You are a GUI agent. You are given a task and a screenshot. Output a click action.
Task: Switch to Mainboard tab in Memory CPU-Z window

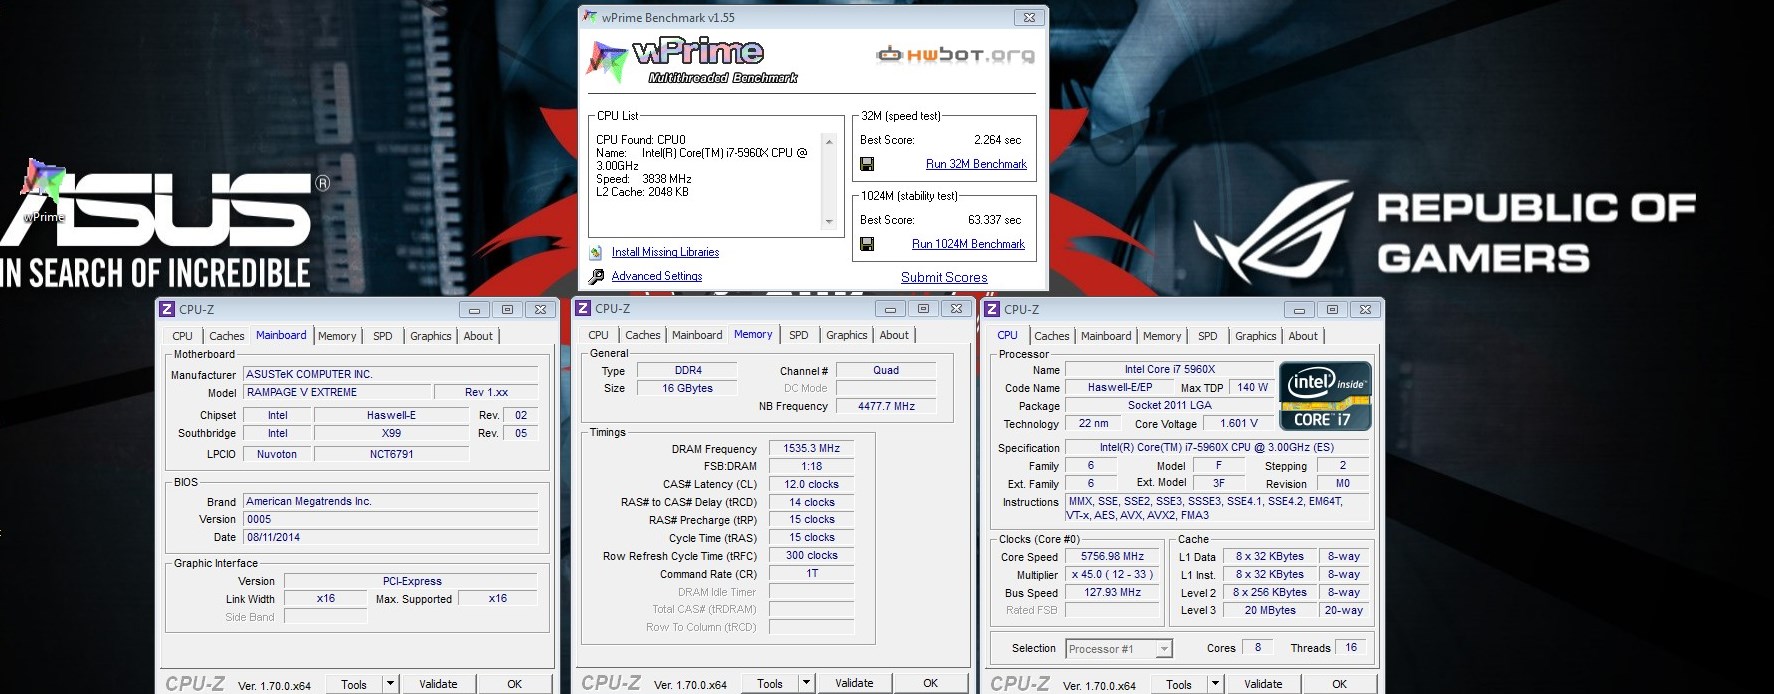pyautogui.click(x=697, y=335)
